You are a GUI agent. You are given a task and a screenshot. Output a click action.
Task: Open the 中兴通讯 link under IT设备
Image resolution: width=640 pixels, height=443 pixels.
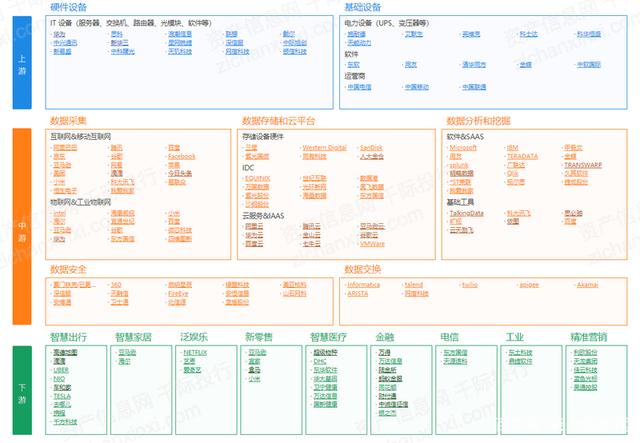[65, 42]
